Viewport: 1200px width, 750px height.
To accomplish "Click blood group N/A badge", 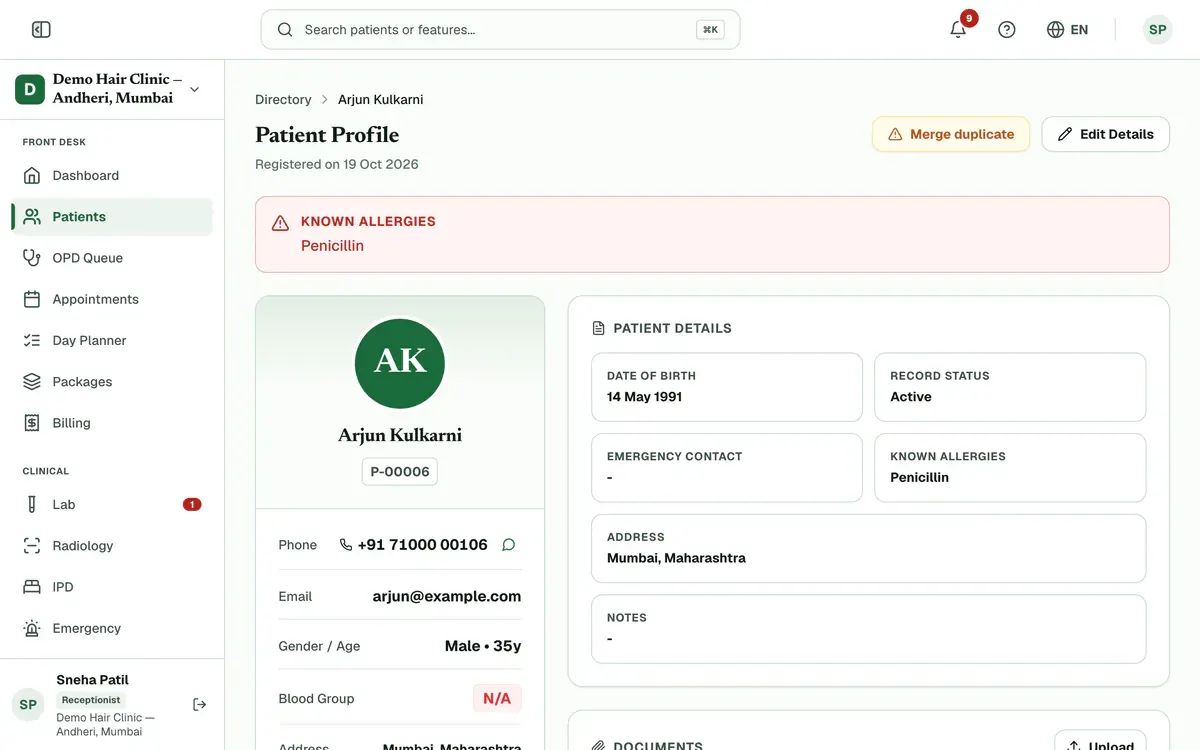I will point(497,699).
